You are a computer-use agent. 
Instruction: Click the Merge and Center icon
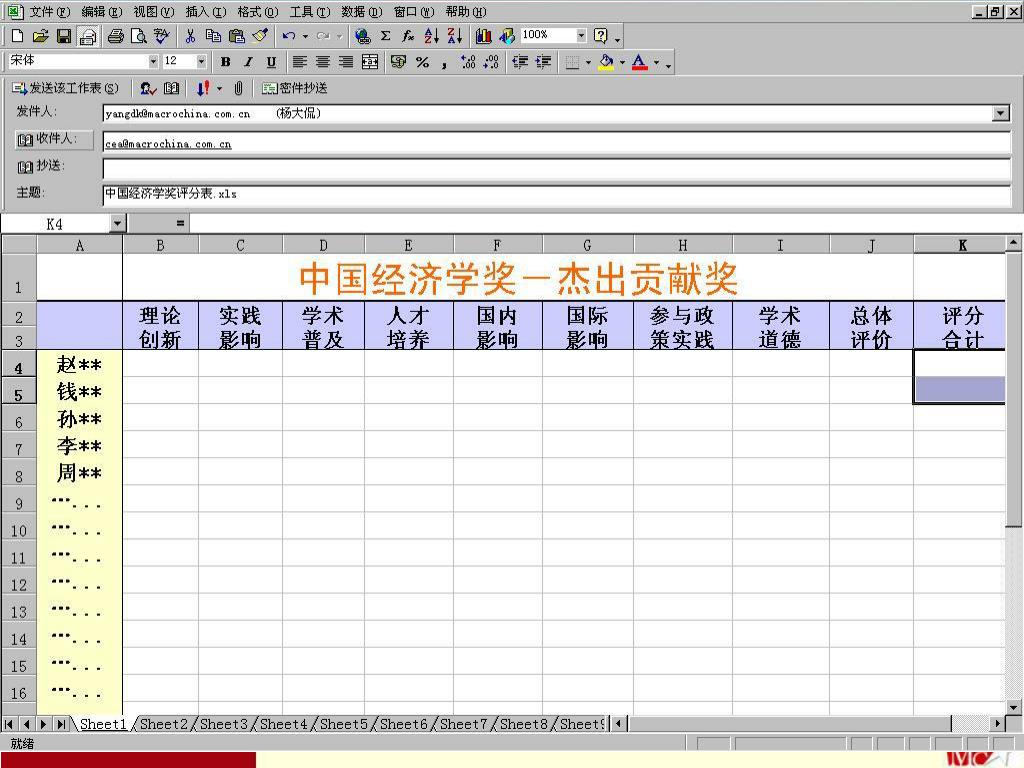point(370,62)
